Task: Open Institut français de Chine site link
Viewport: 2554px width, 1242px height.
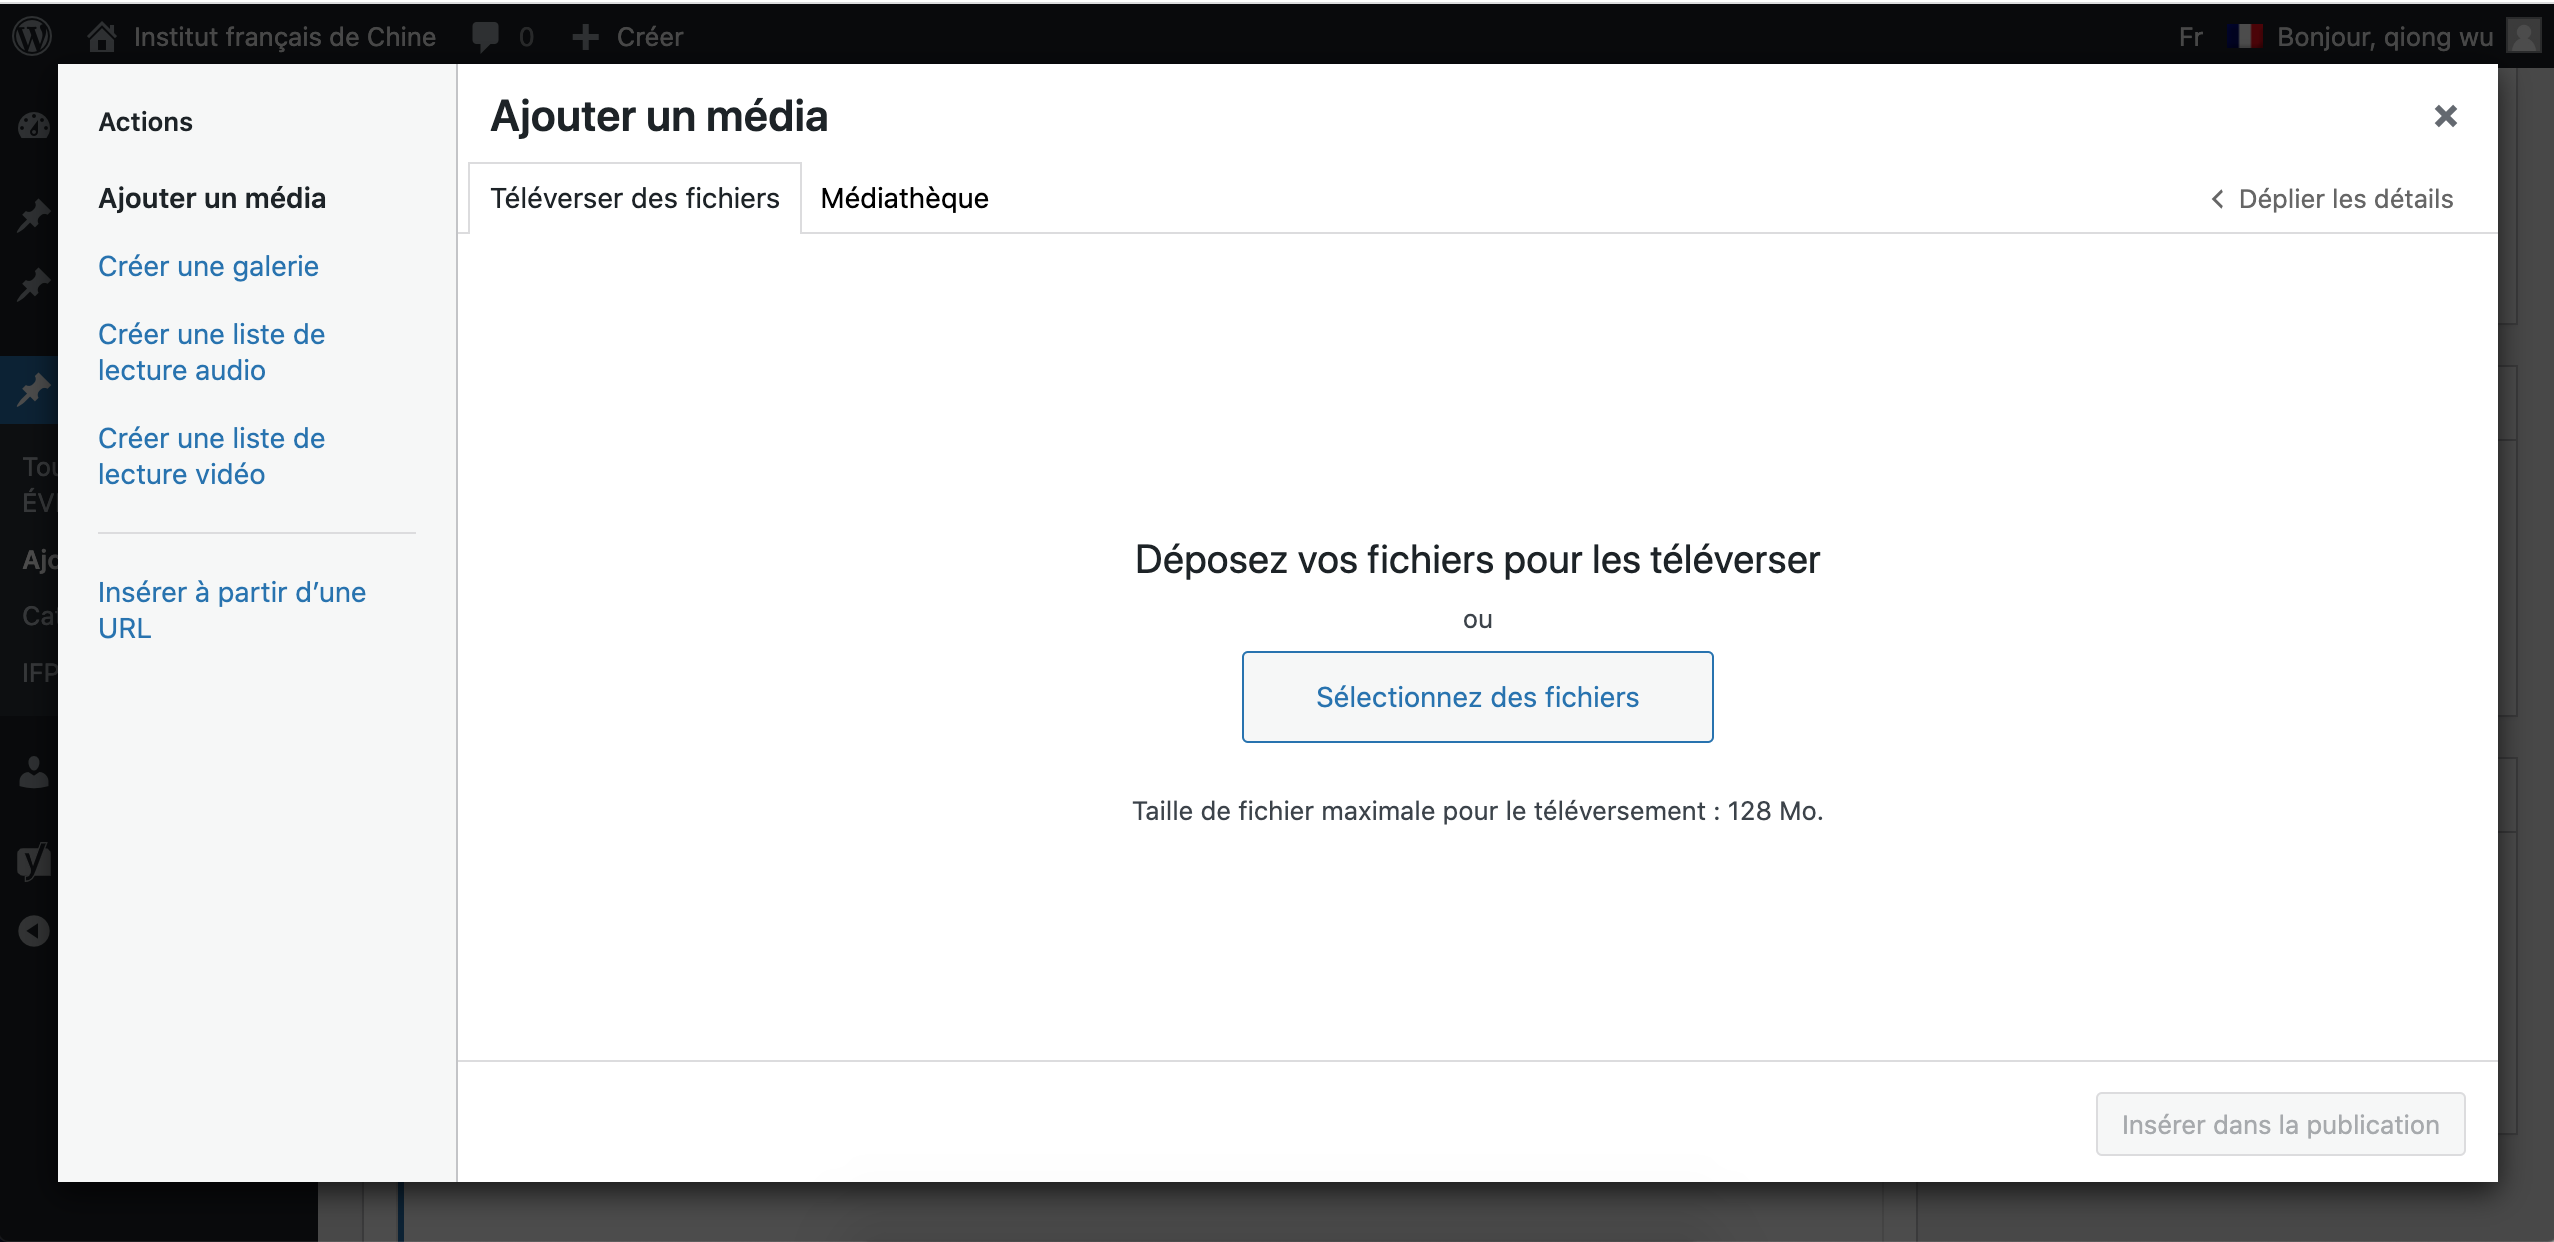Action: pyautogui.click(x=284, y=37)
